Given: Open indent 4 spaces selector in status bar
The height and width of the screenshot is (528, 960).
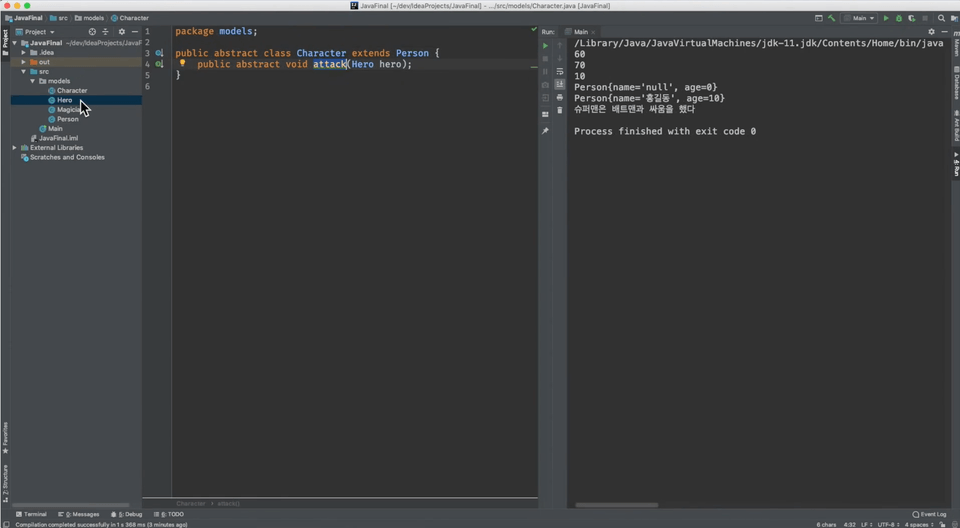Looking at the screenshot, I should (920, 524).
